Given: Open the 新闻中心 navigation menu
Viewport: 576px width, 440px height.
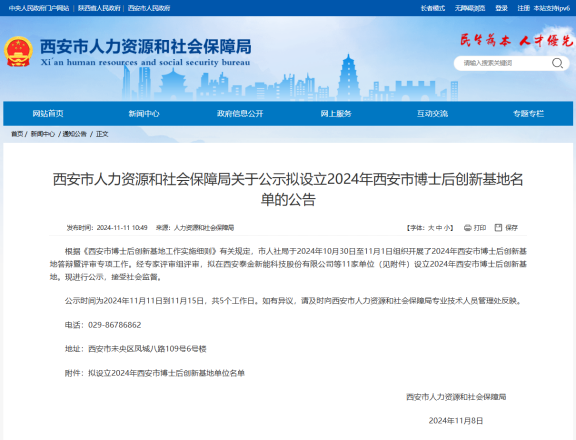Looking at the screenshot, I should (x=144, y=113).
